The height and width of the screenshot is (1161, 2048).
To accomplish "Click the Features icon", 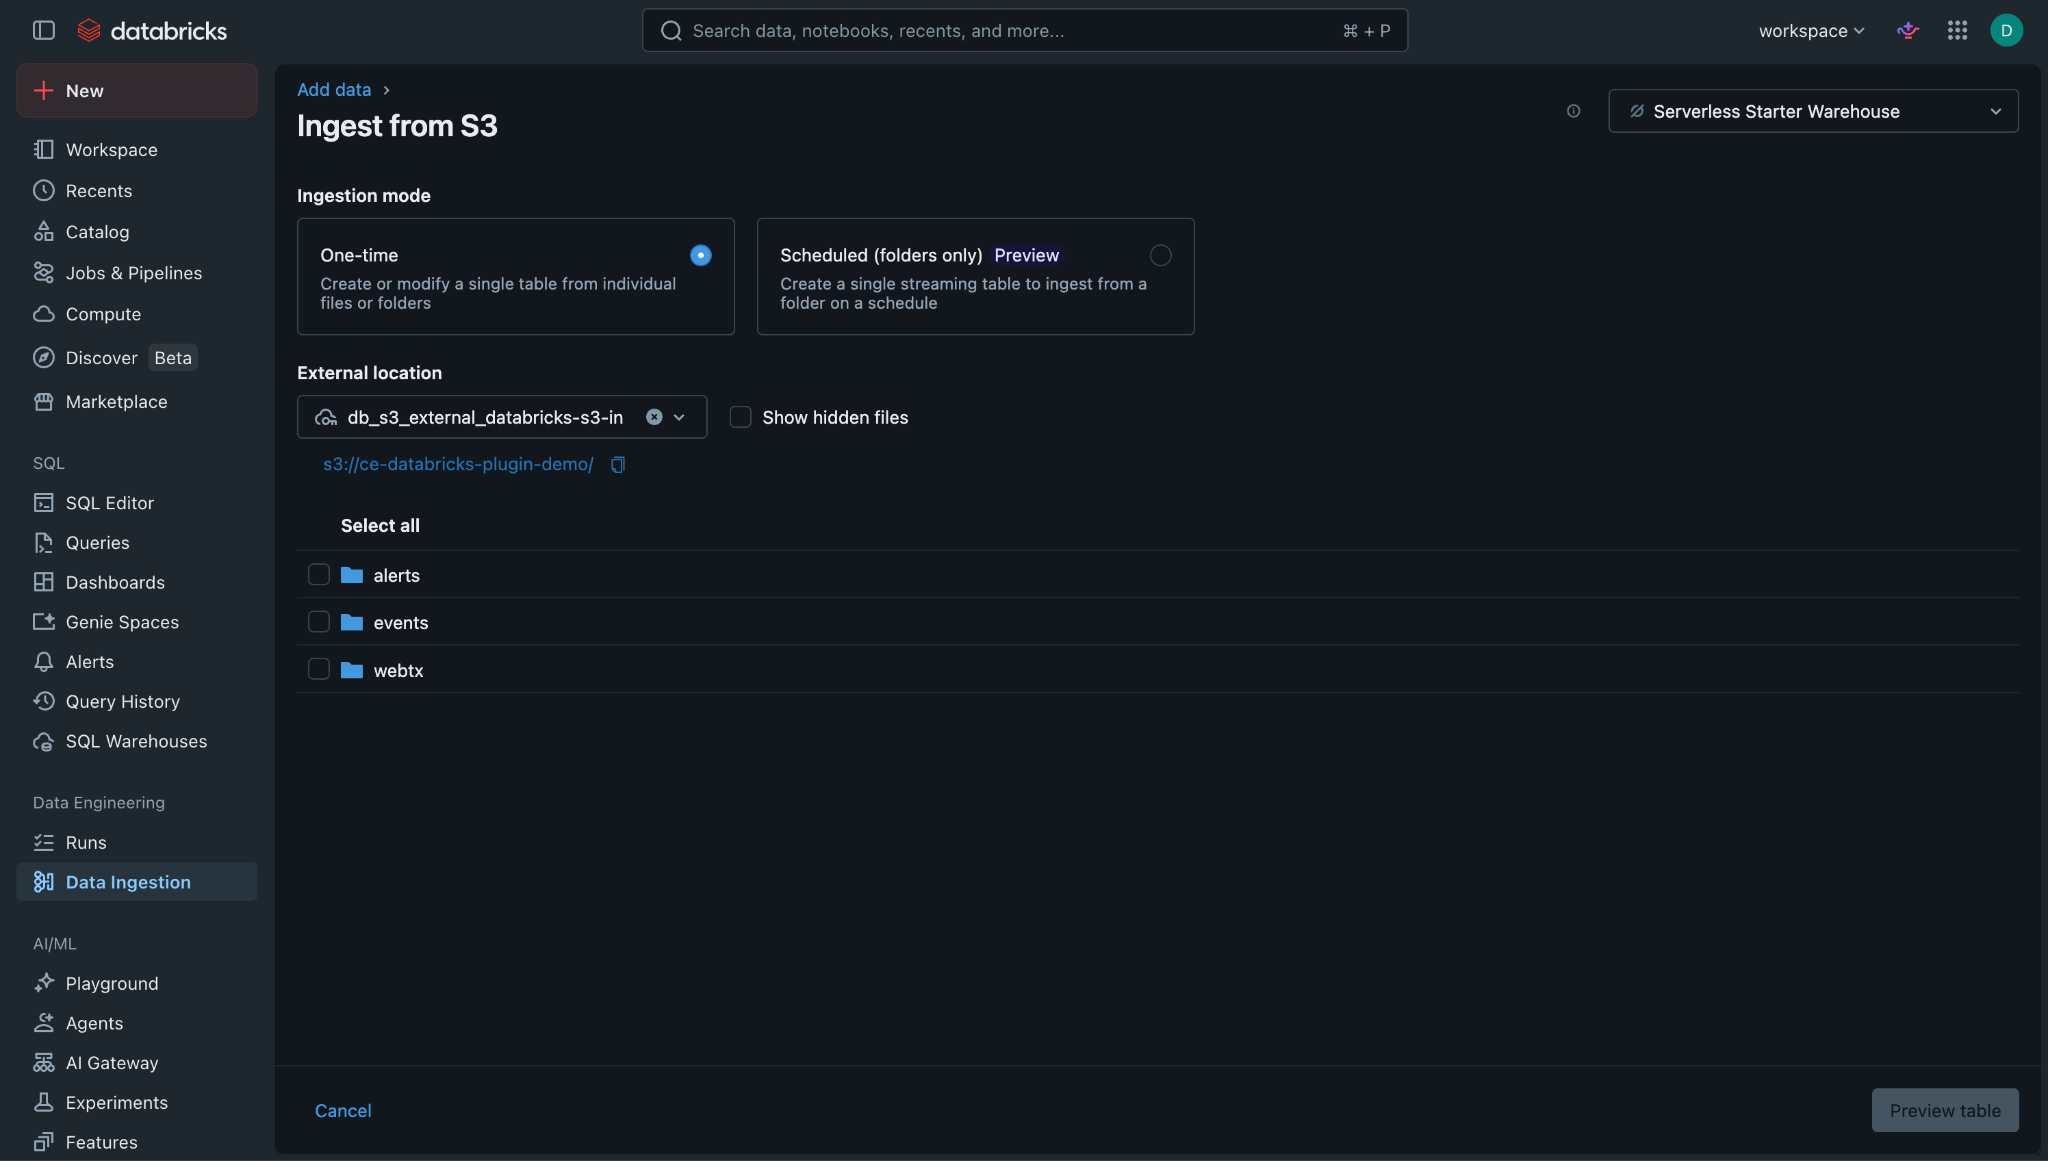I will coord(43,1142).
